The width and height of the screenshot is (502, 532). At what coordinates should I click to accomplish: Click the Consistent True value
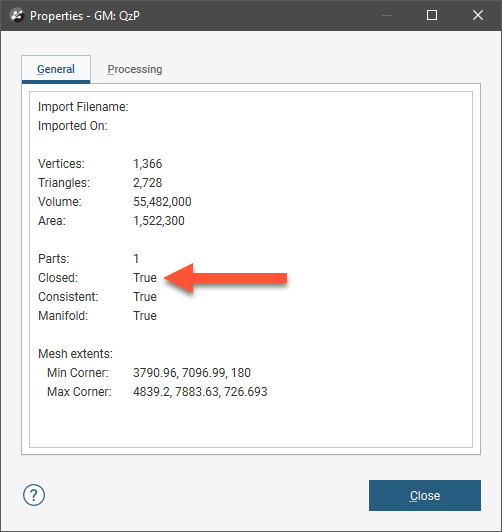(x=145, y=297)
